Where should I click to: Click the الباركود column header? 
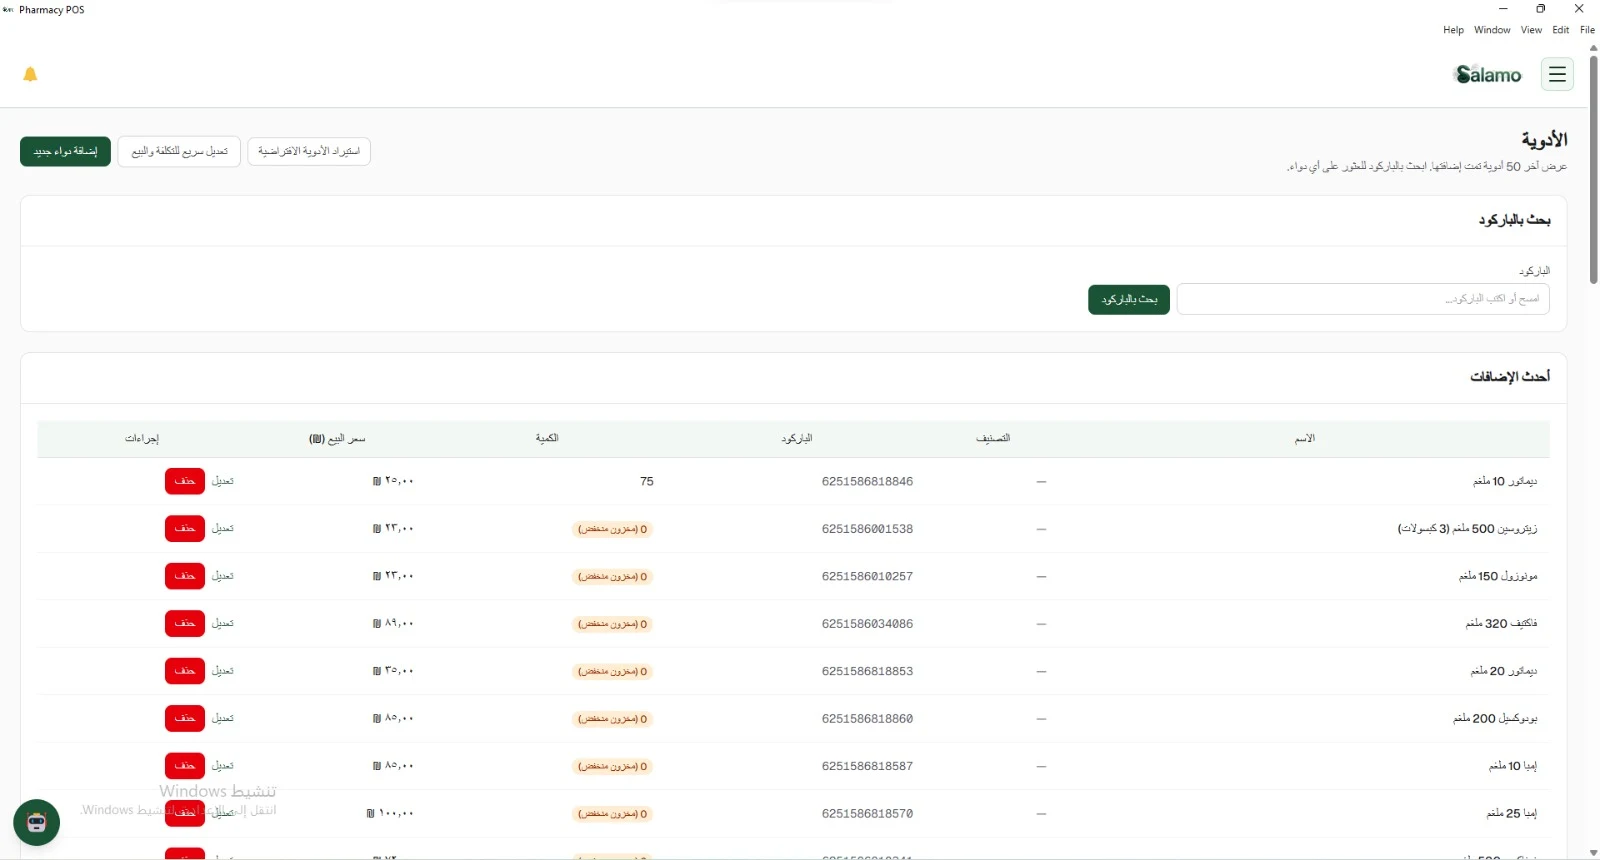tap(797, 438)
